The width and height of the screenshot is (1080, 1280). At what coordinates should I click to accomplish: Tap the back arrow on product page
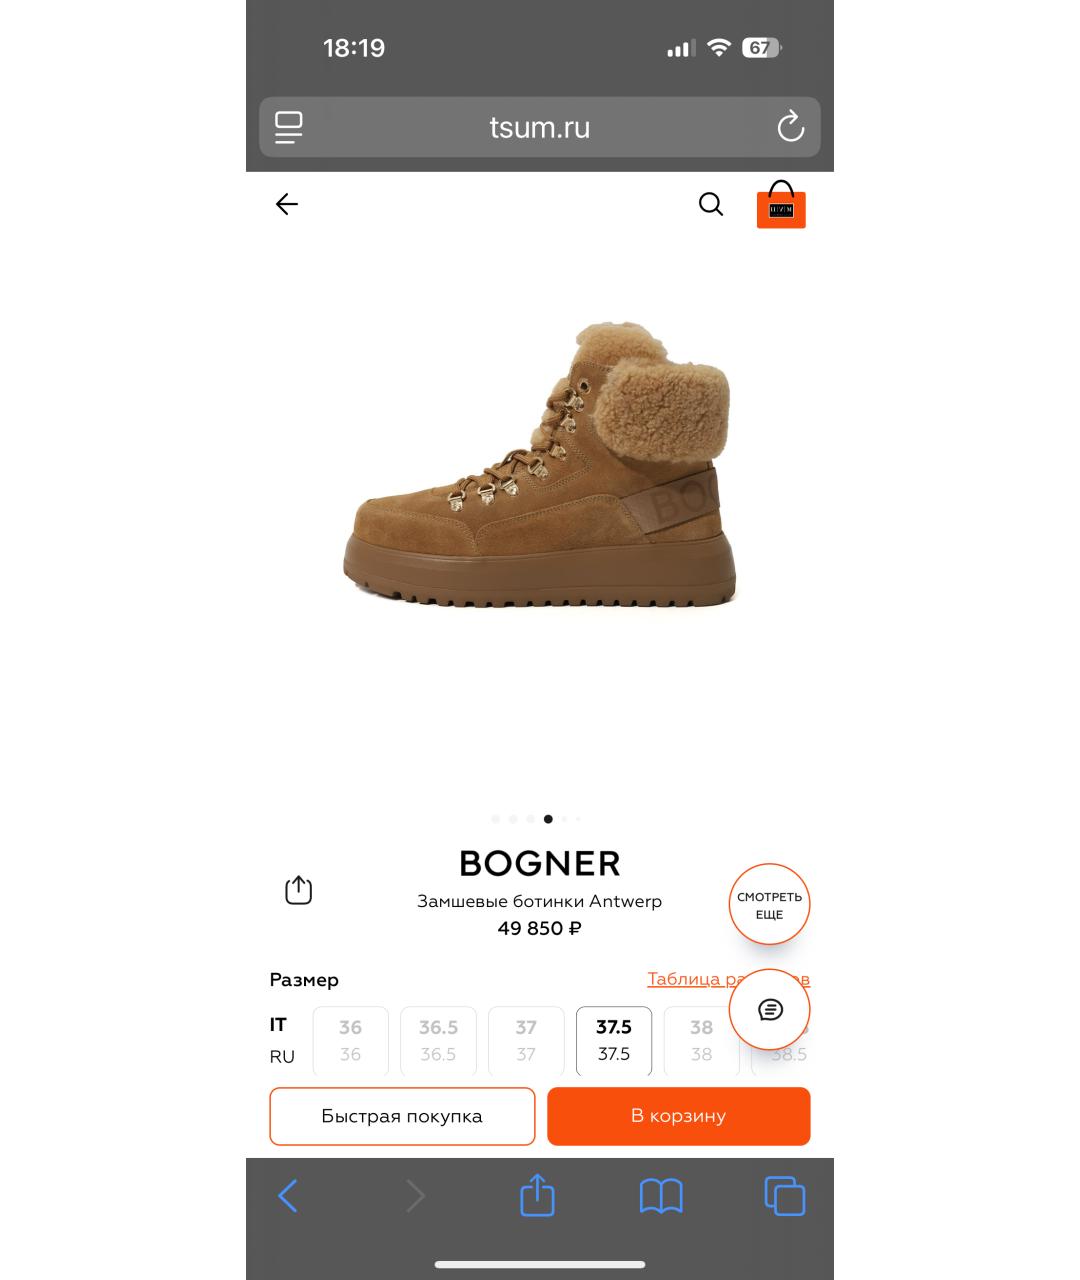[x=287, y=205]
